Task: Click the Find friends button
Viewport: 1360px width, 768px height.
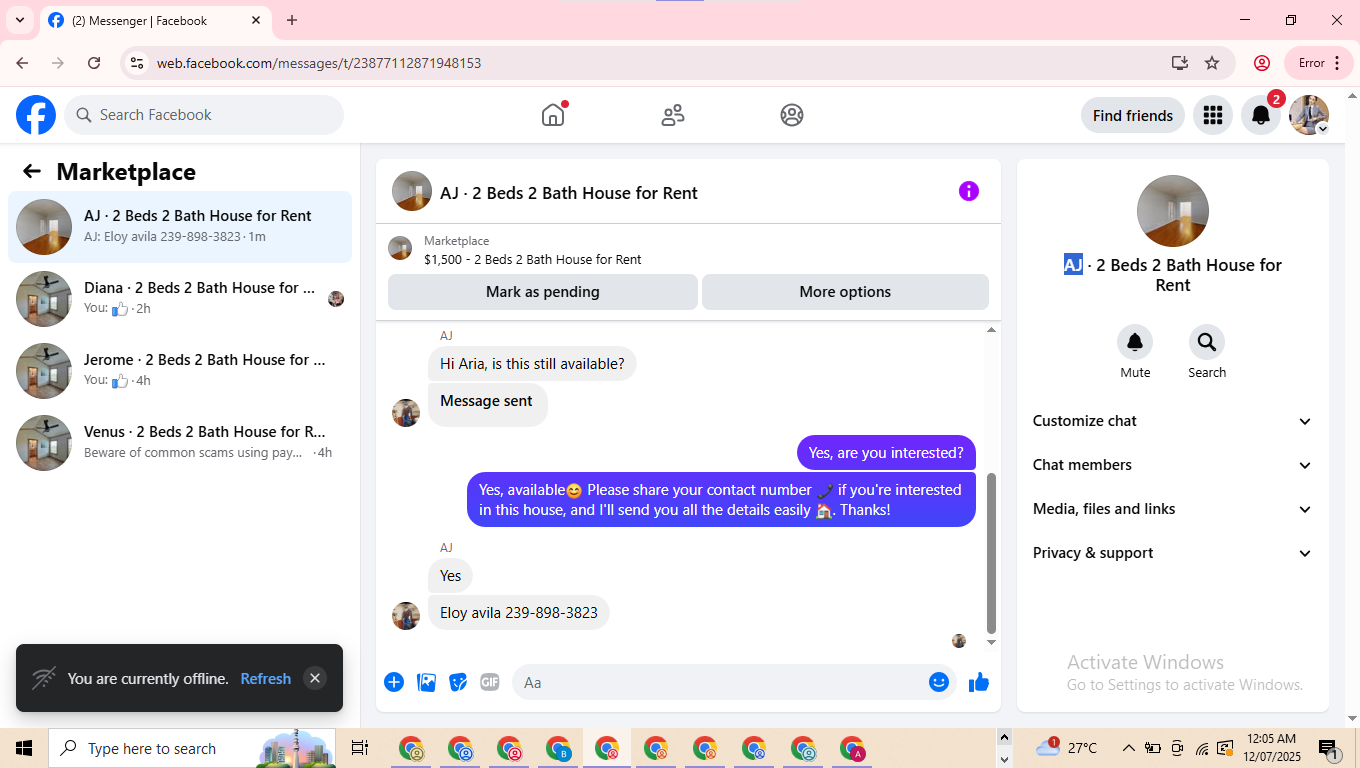Action: tap(1133, 116)
